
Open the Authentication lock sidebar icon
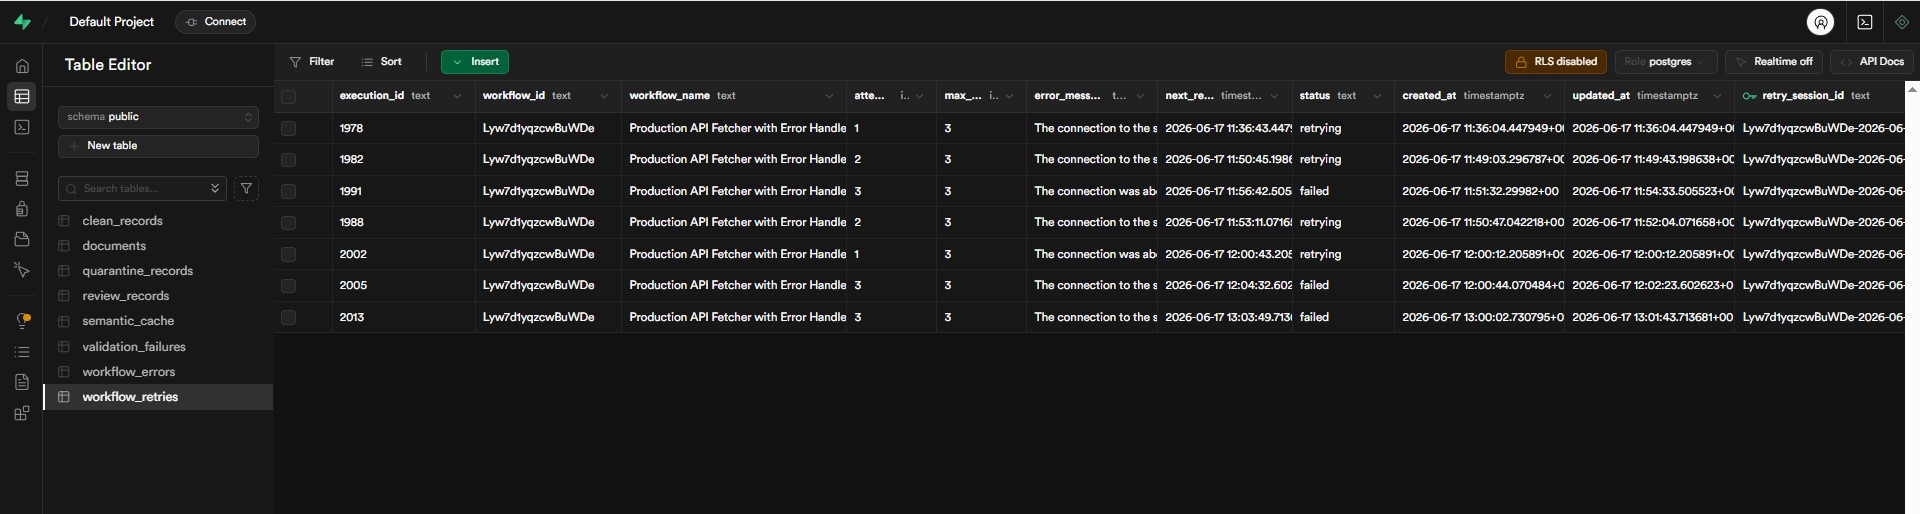click(x=22, y=209)
